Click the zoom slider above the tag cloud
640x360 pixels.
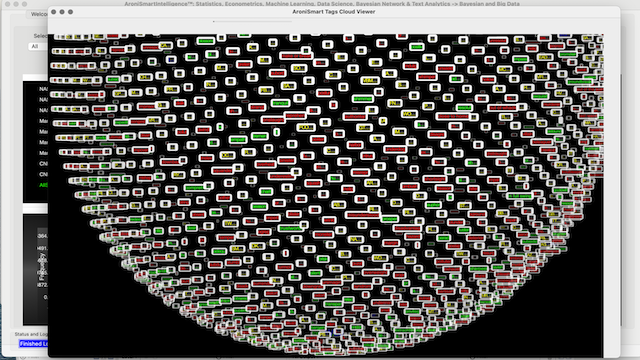point(252,21)
